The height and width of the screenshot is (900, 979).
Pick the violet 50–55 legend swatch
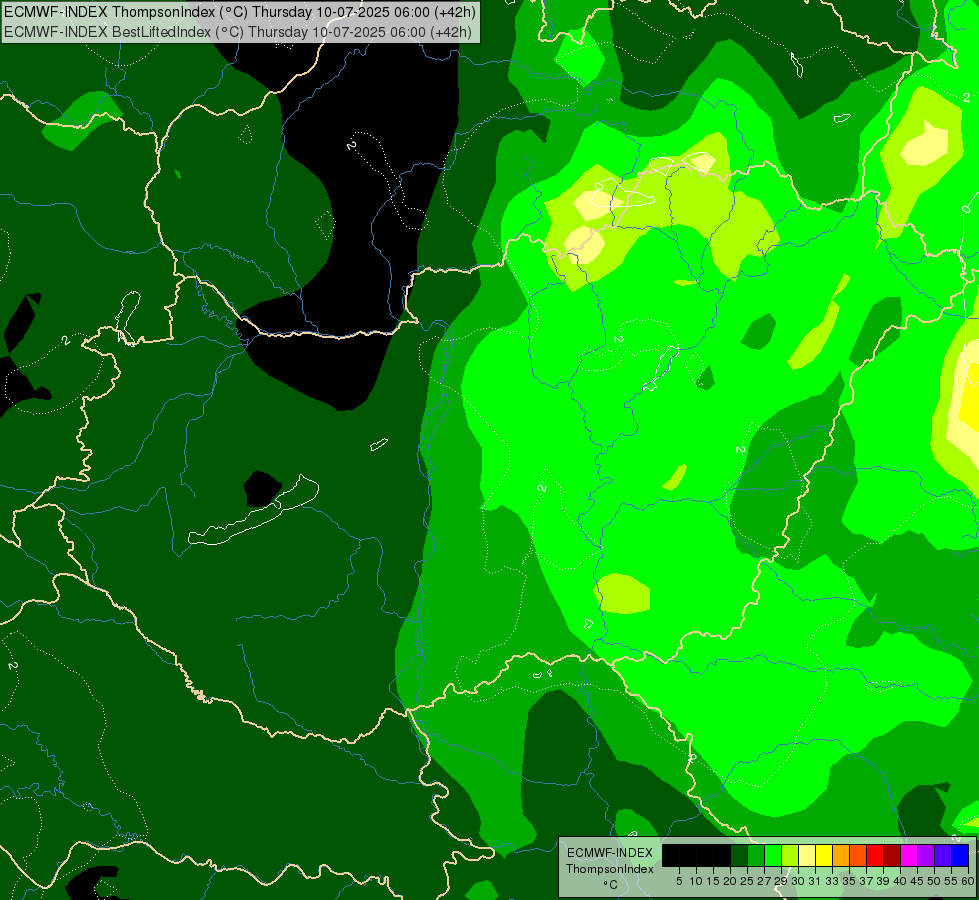point(943,855)
